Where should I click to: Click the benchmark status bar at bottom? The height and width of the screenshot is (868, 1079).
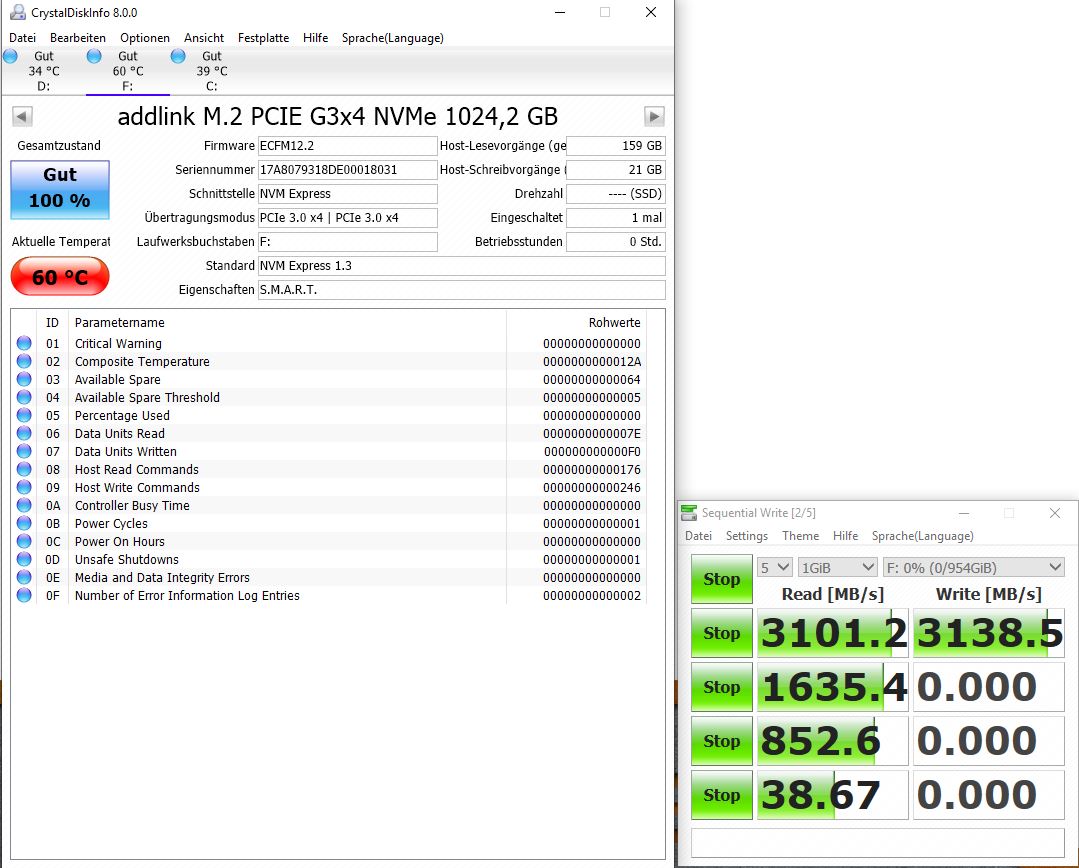877,843
